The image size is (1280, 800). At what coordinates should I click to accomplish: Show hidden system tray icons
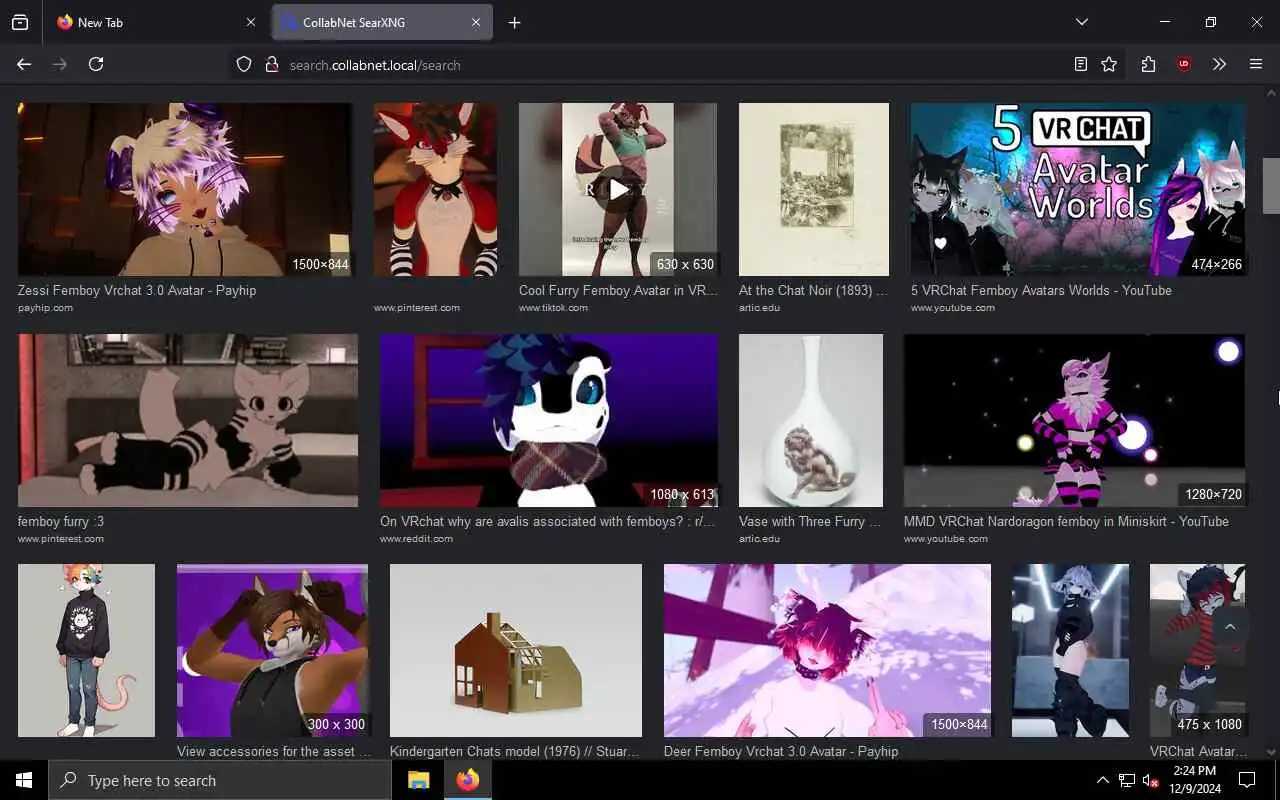pos(1103,780)
